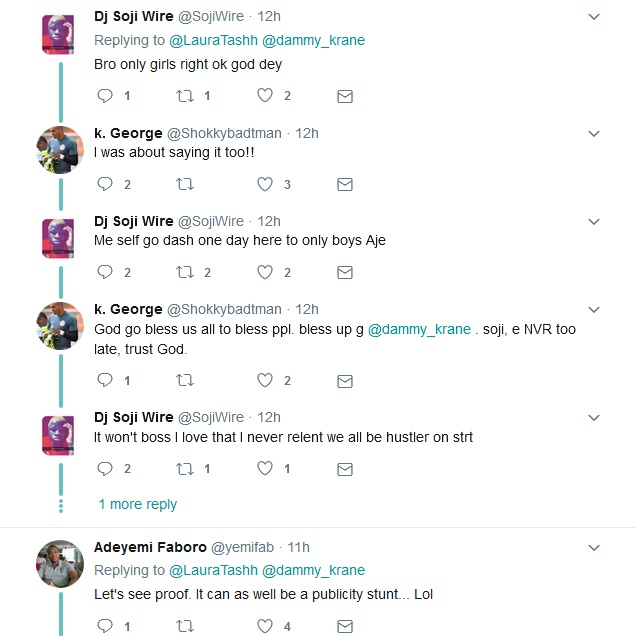The image size is (636, 636).
Task: Open @LauraTashh profile link in Adeyemi's reply
Action: click(x=212, y=570)
